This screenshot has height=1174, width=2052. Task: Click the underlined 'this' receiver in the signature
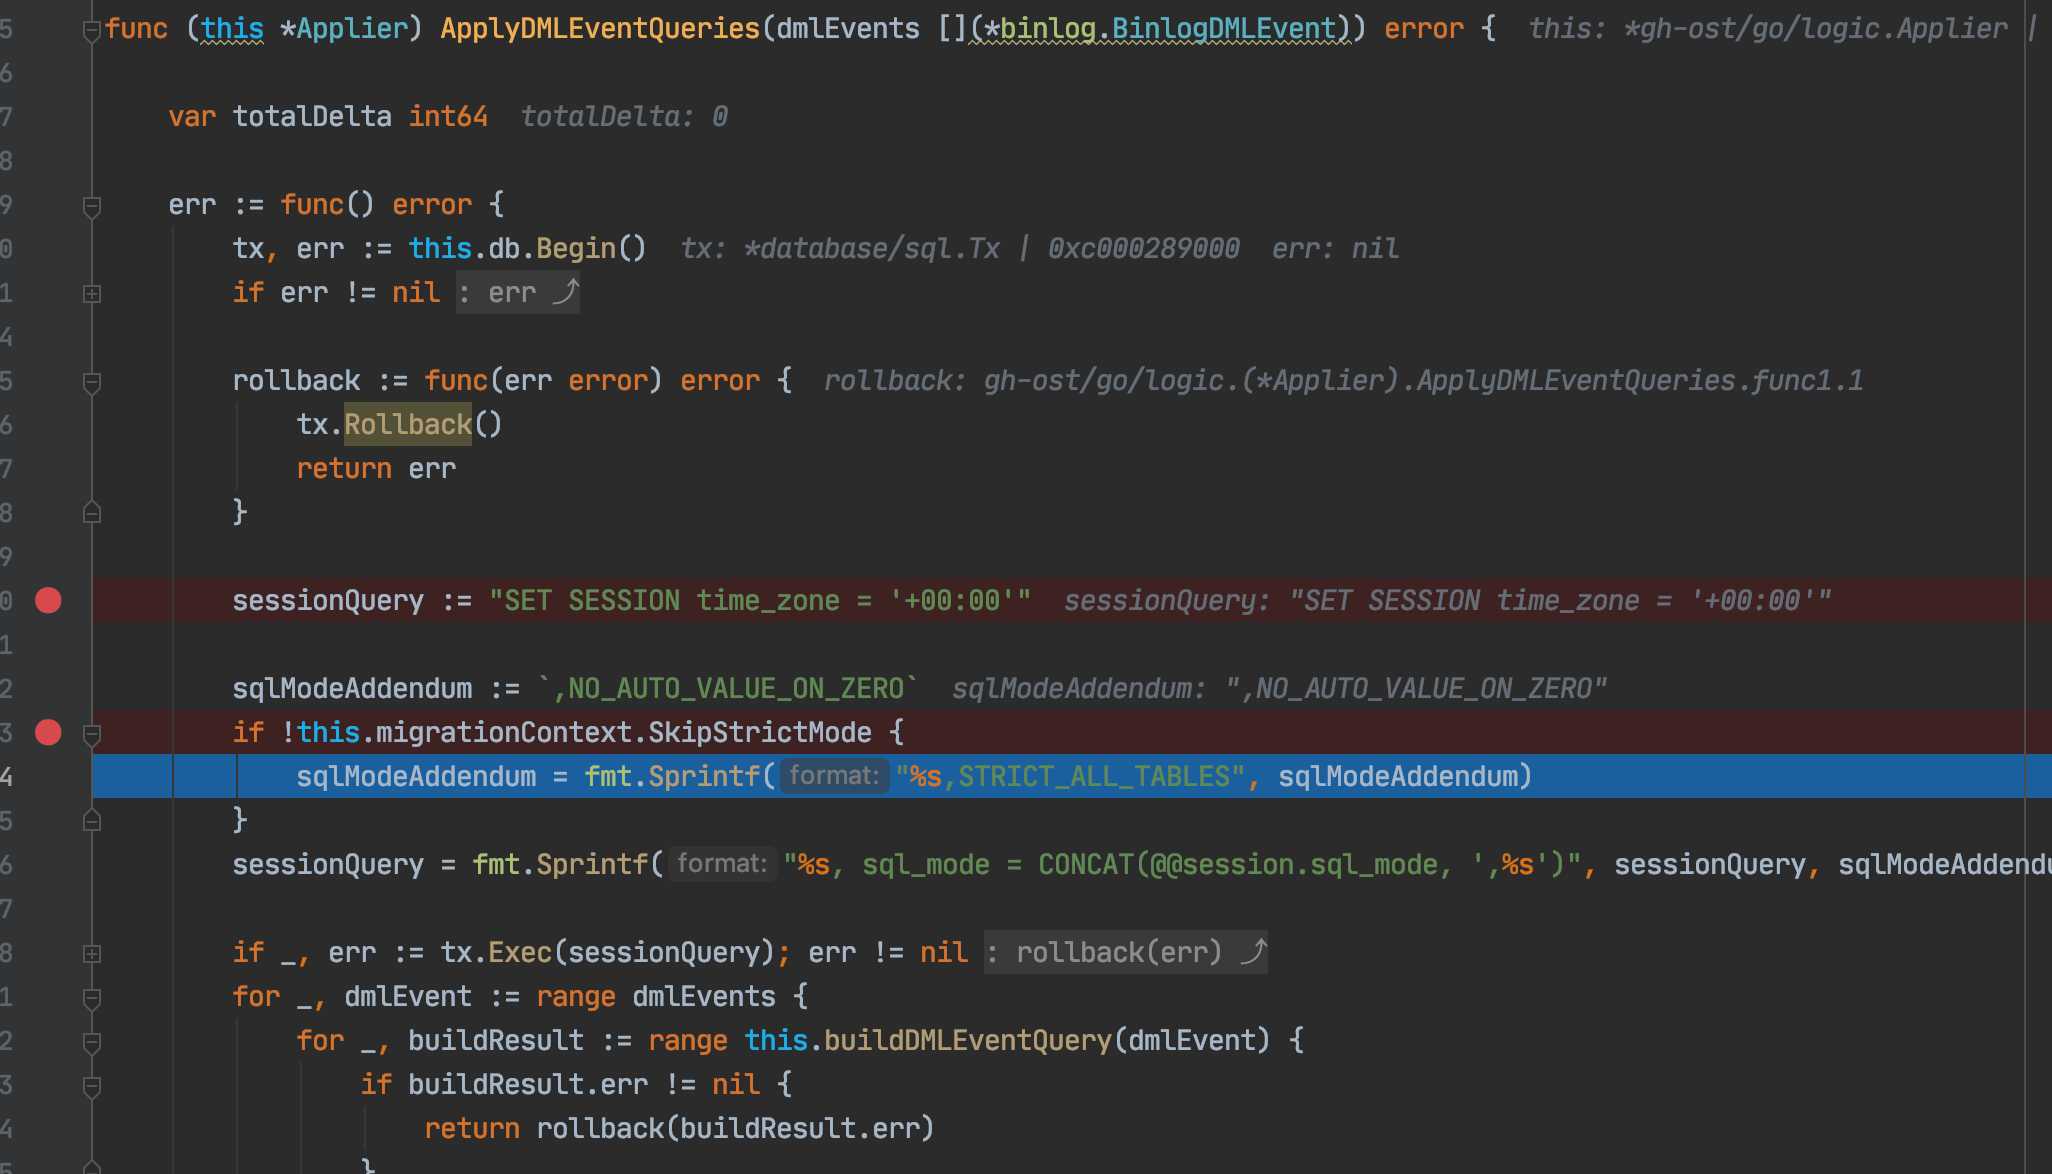coord(233,28)
